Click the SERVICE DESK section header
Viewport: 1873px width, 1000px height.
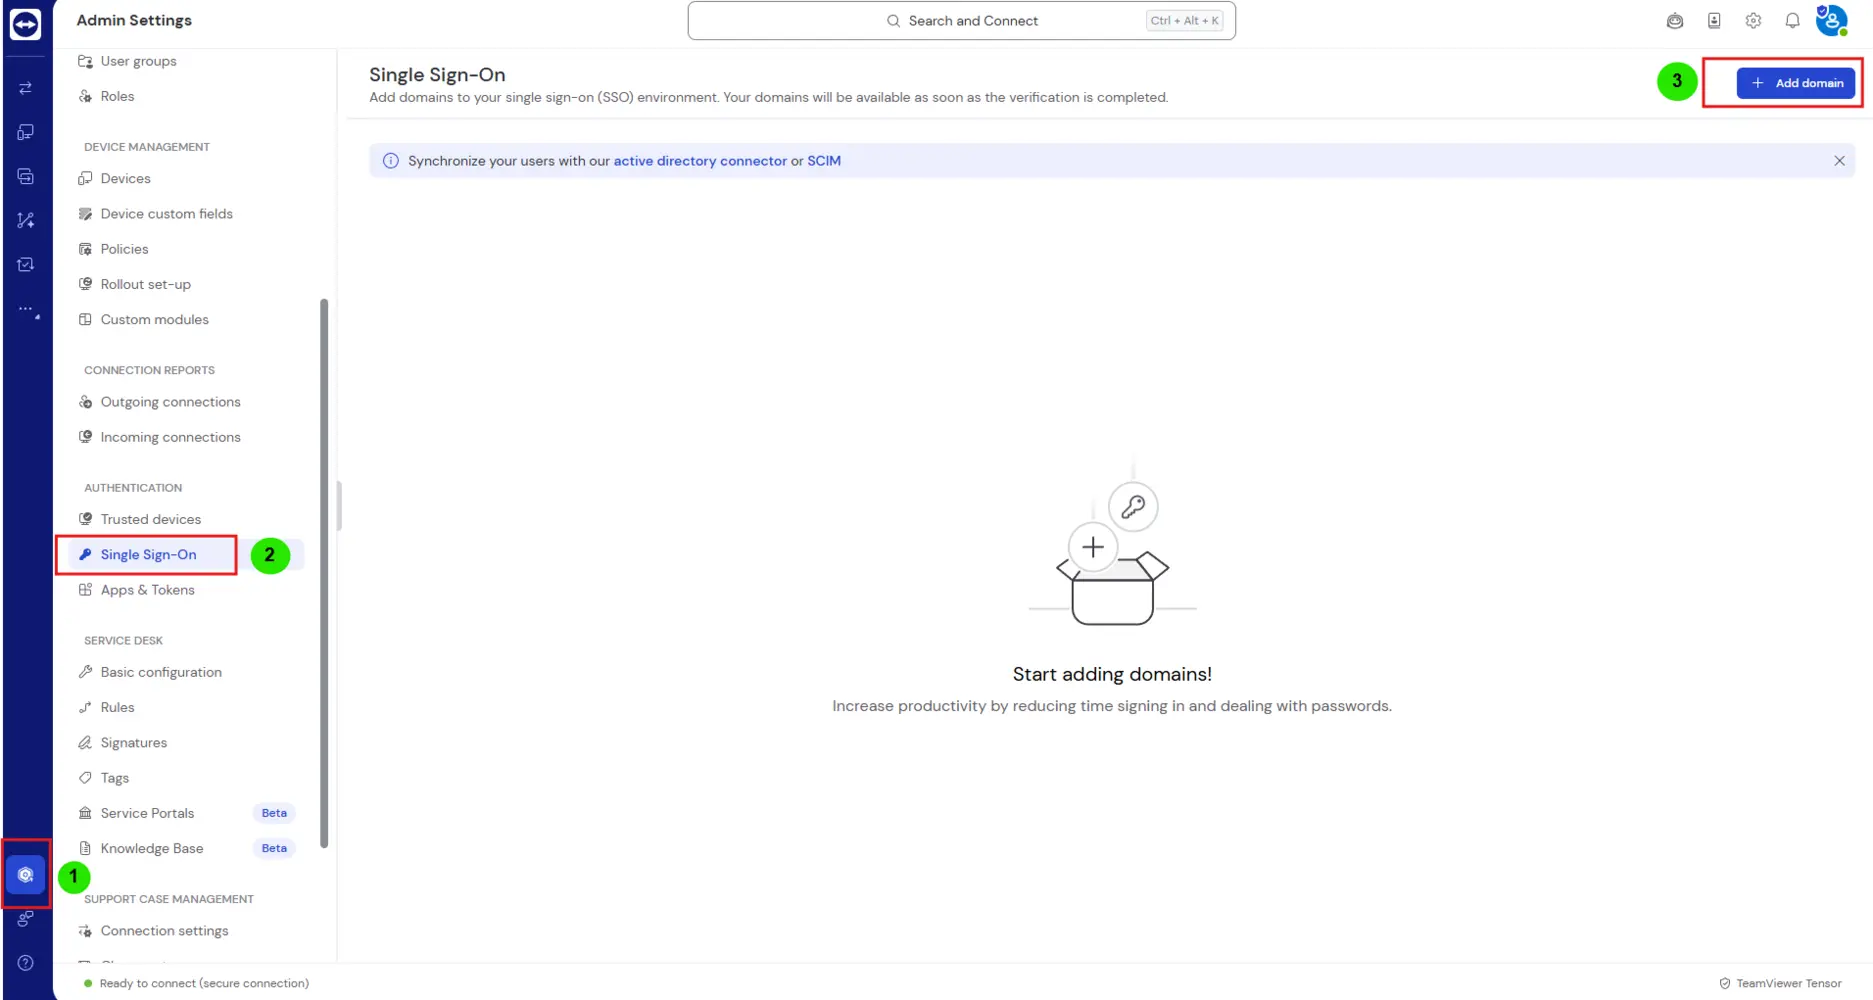(123, 641)
